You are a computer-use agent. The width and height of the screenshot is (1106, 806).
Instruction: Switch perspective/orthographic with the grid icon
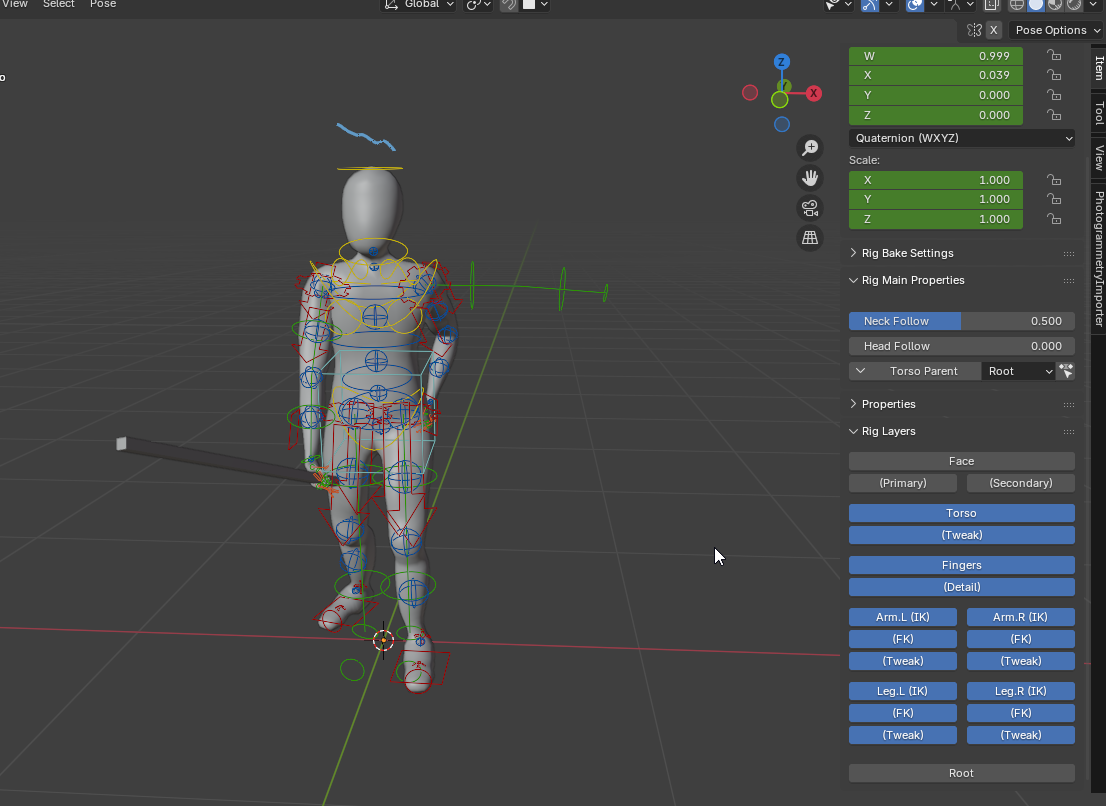coord(810,238)
